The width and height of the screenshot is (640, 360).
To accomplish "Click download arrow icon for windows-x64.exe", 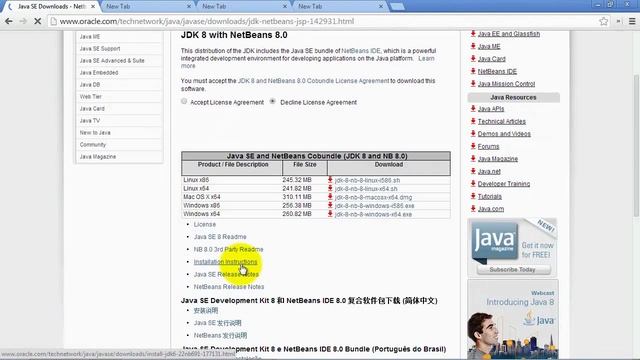I will point(330,214).
